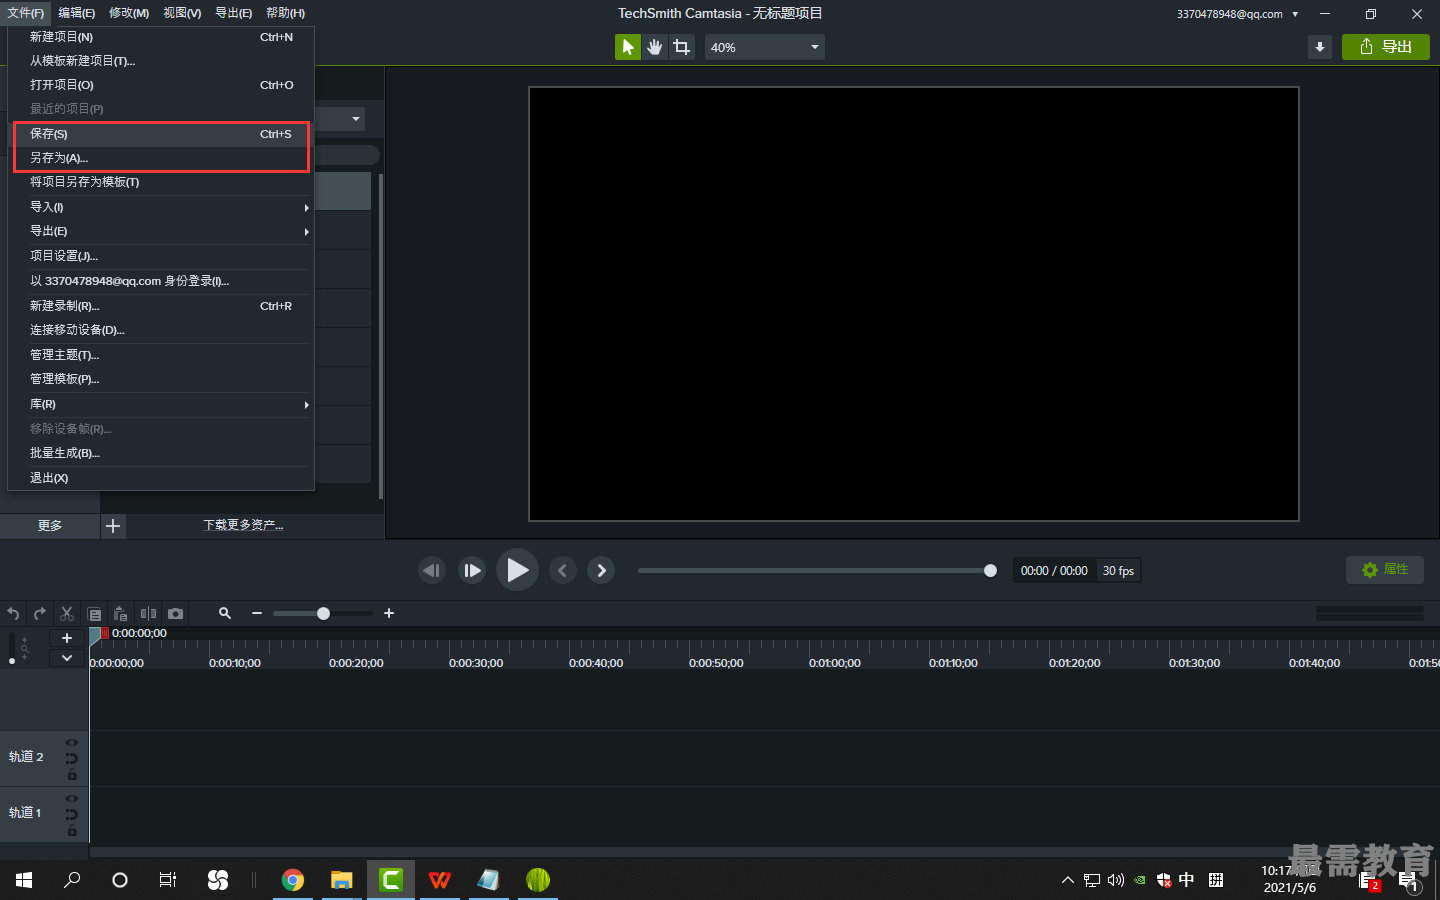Click the plus button beside 更多

tap(113, 526)
